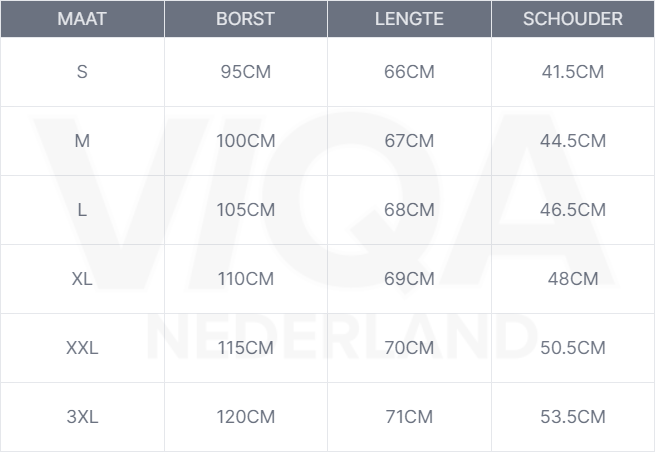Click the 110CM chest measurement
This screenshot has height=452, width=655.
tap(245, 279)
